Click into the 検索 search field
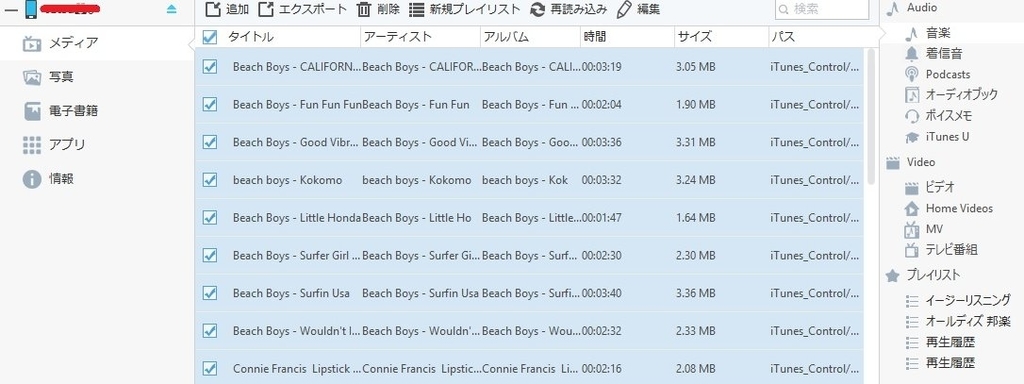 click(822, 9)
